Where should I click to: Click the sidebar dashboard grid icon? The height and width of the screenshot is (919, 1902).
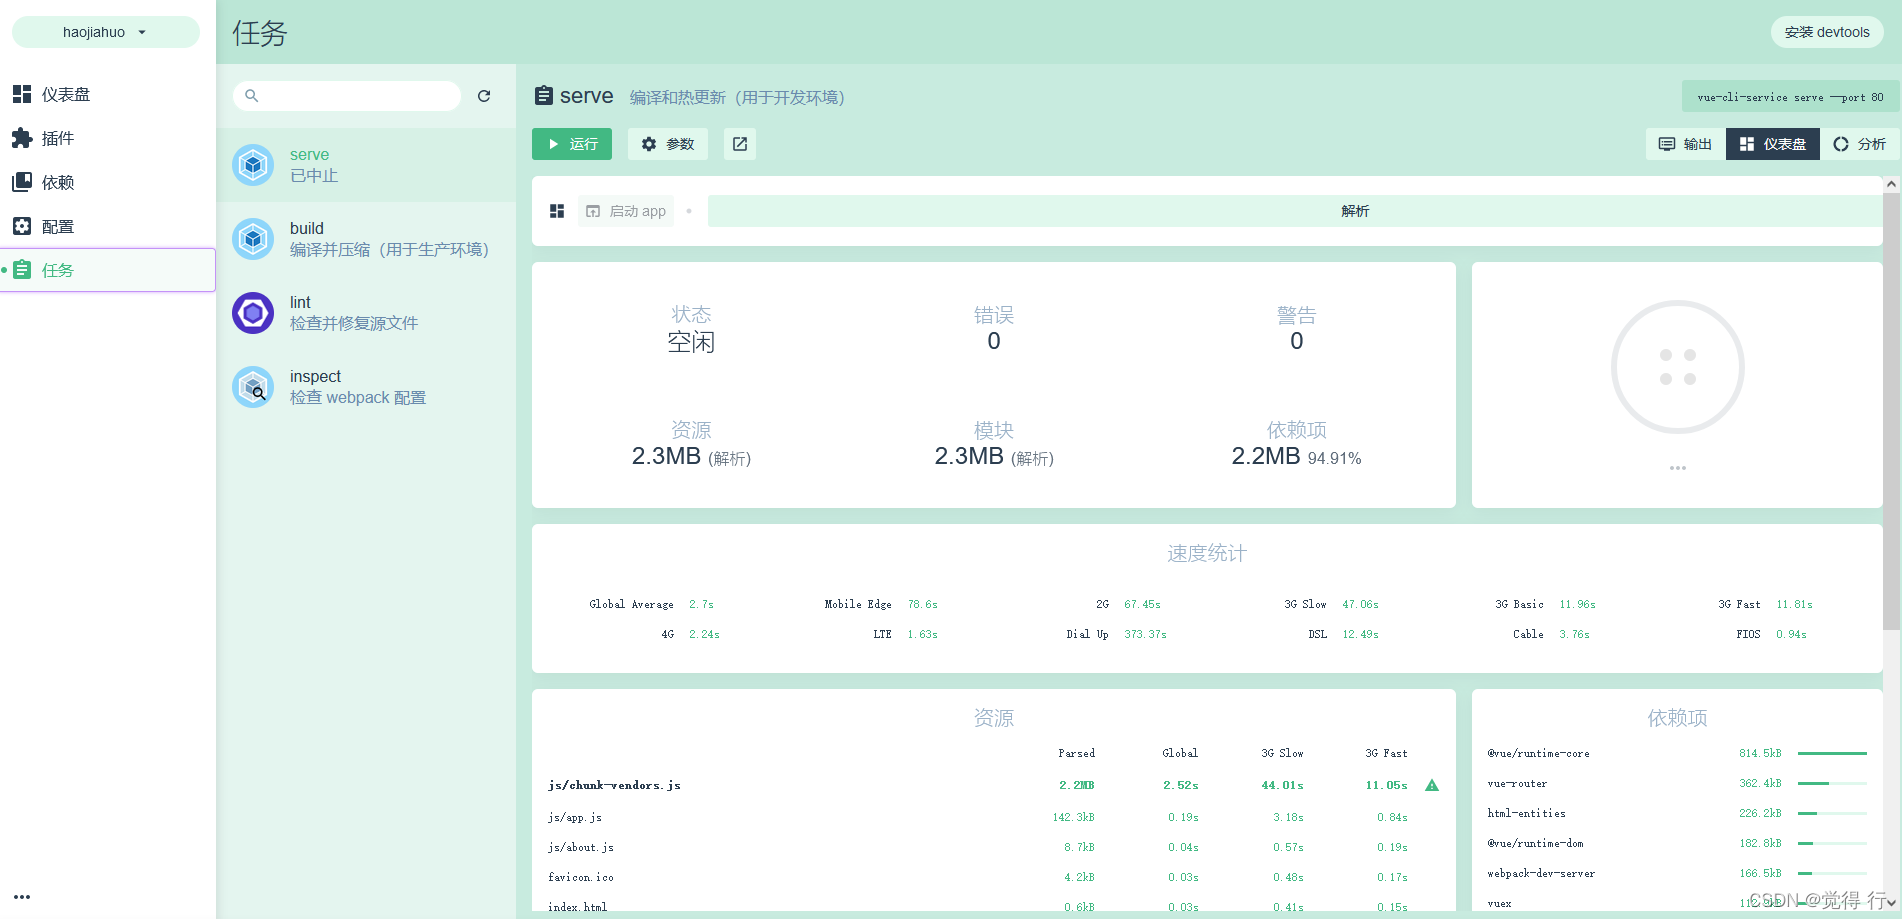coord(22,94)
